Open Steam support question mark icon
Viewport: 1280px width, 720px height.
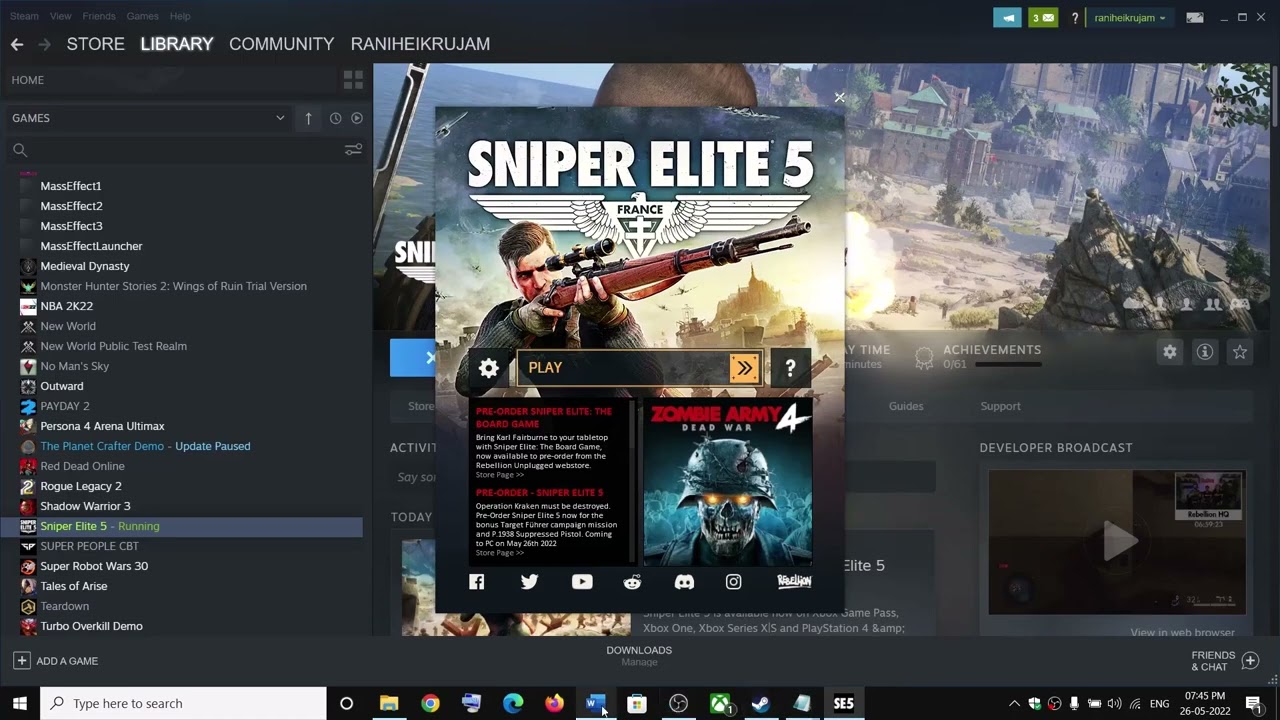1075,18
